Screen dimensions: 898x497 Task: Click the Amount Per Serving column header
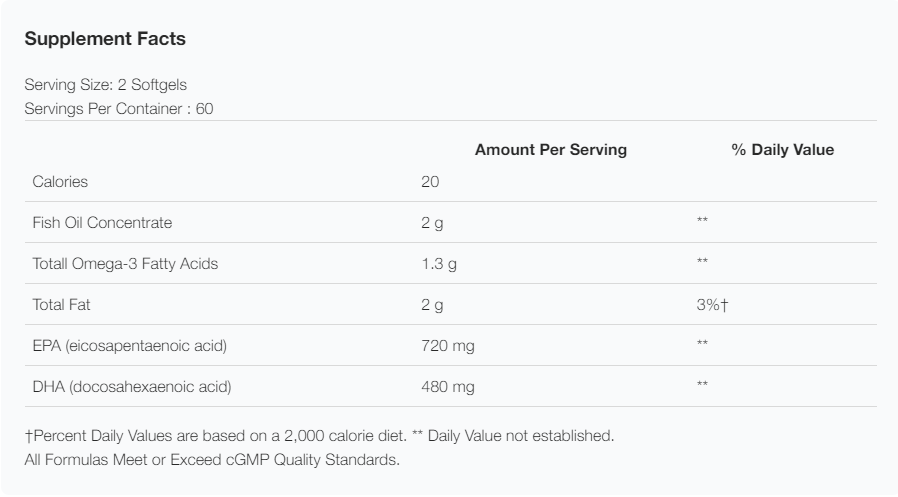550,150
